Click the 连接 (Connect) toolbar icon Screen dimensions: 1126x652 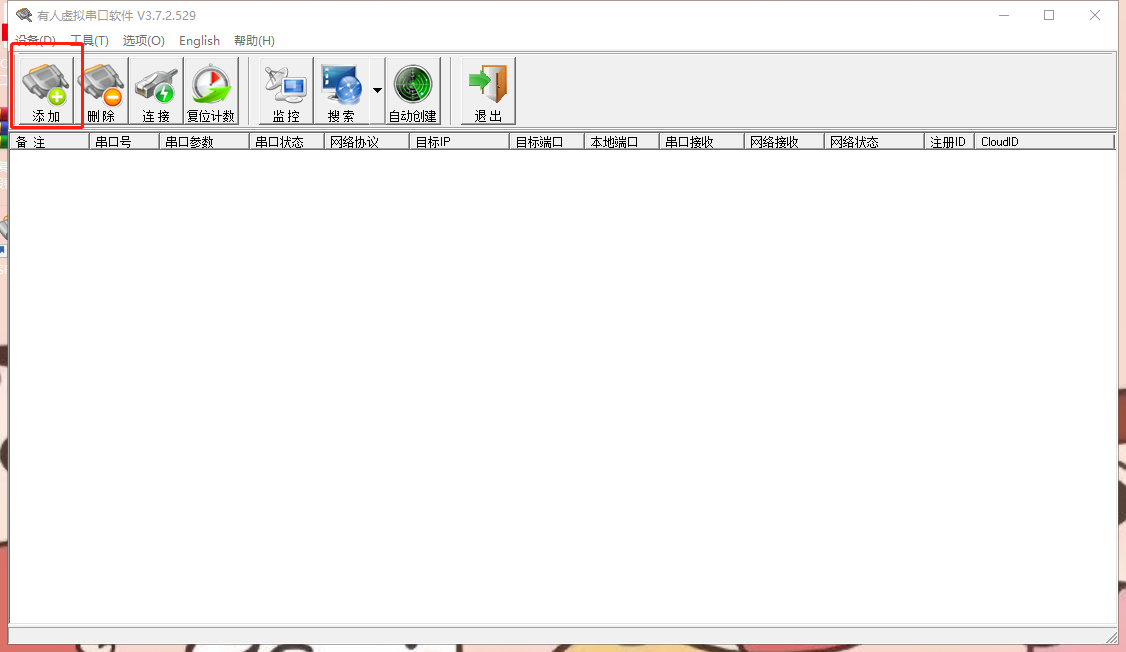156,90
